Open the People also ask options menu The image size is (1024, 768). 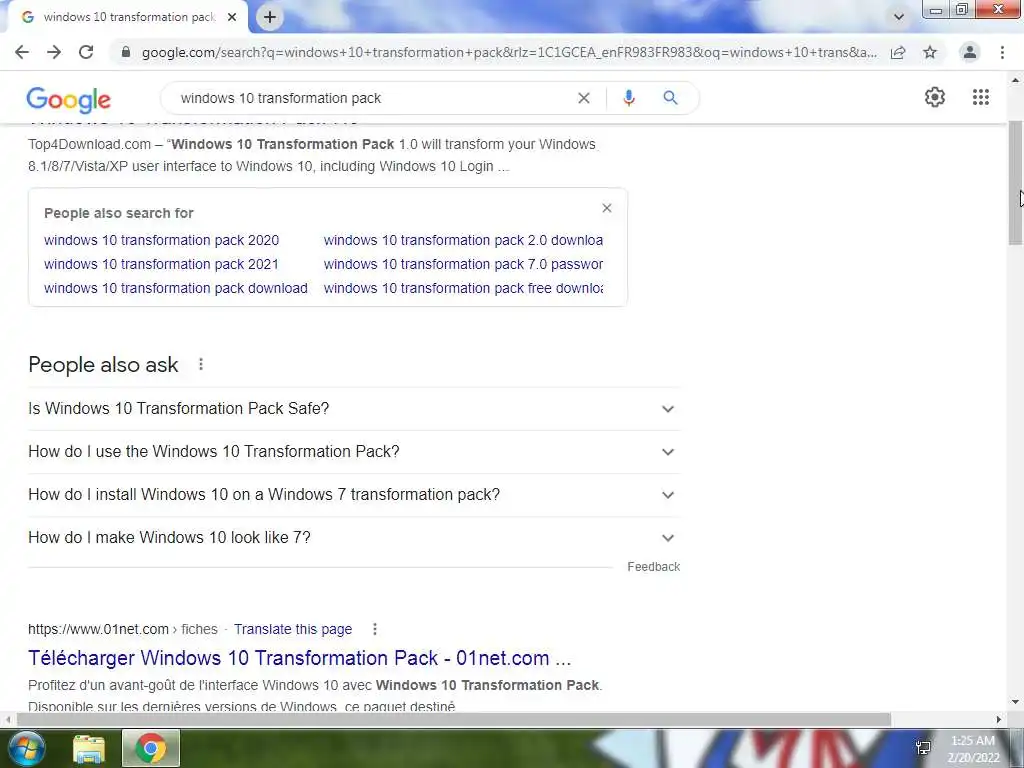point(201,364)
